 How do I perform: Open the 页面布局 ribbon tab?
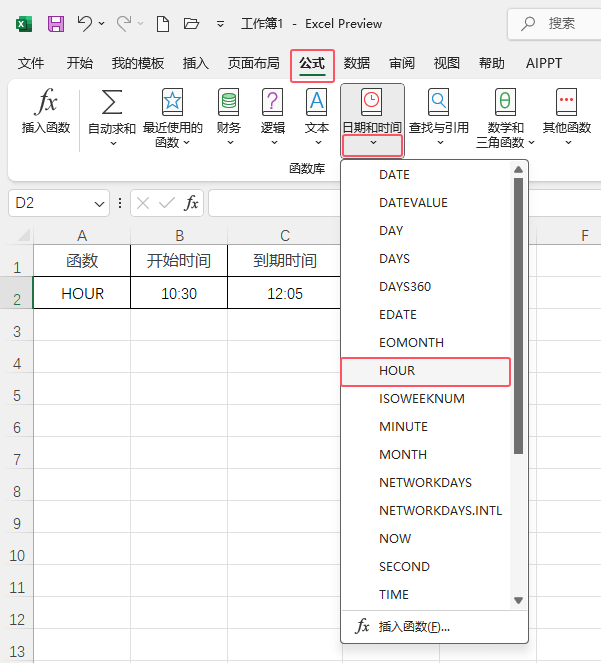(254, 63)
